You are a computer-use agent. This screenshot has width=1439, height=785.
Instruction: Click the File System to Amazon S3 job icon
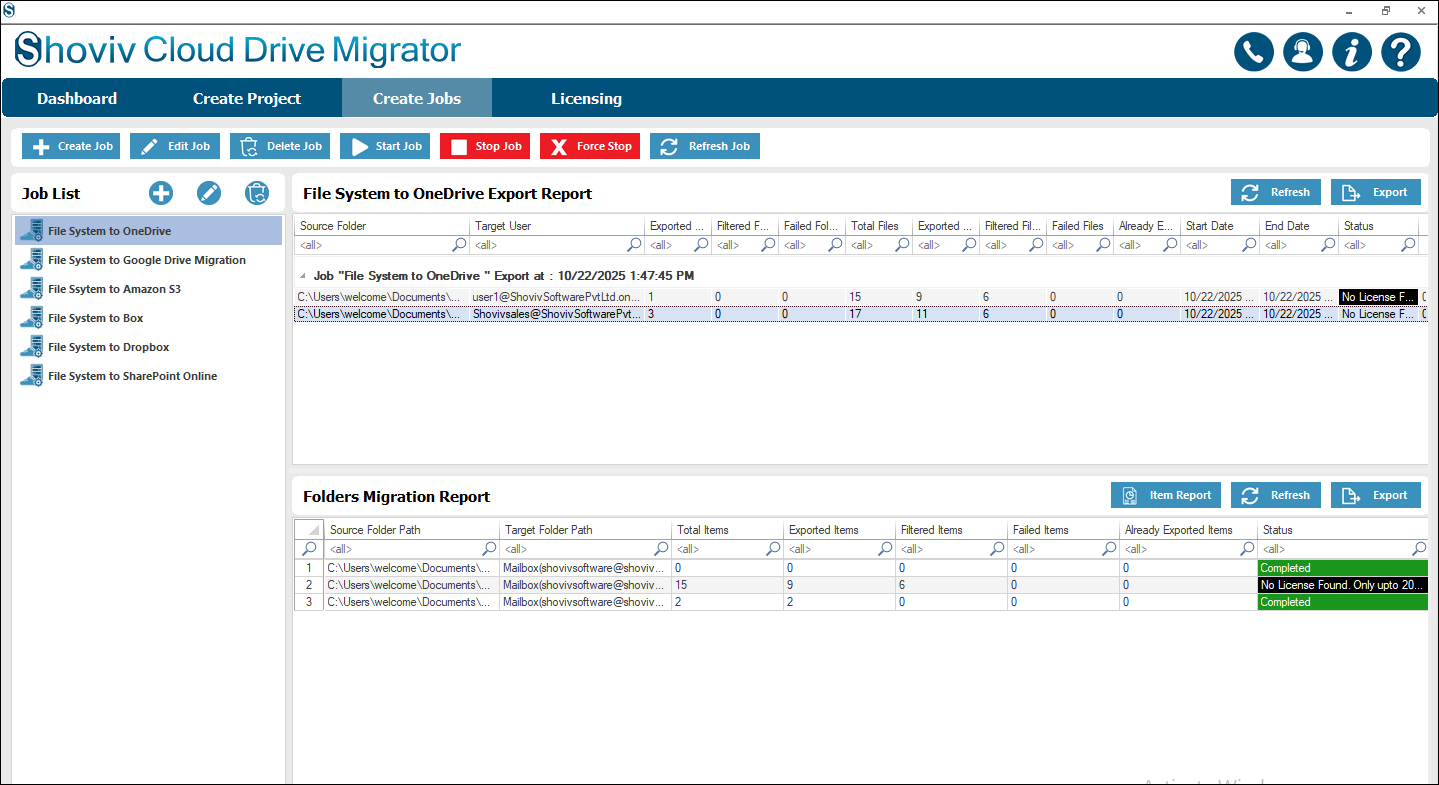31,289
